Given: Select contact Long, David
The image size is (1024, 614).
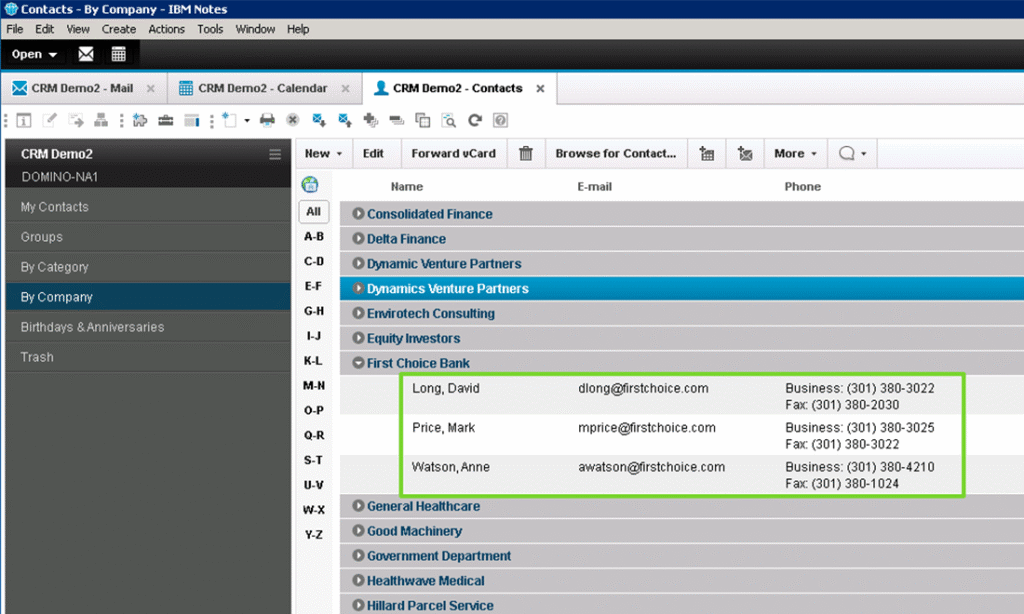Looking at the screenshot, I should point(445,388).
